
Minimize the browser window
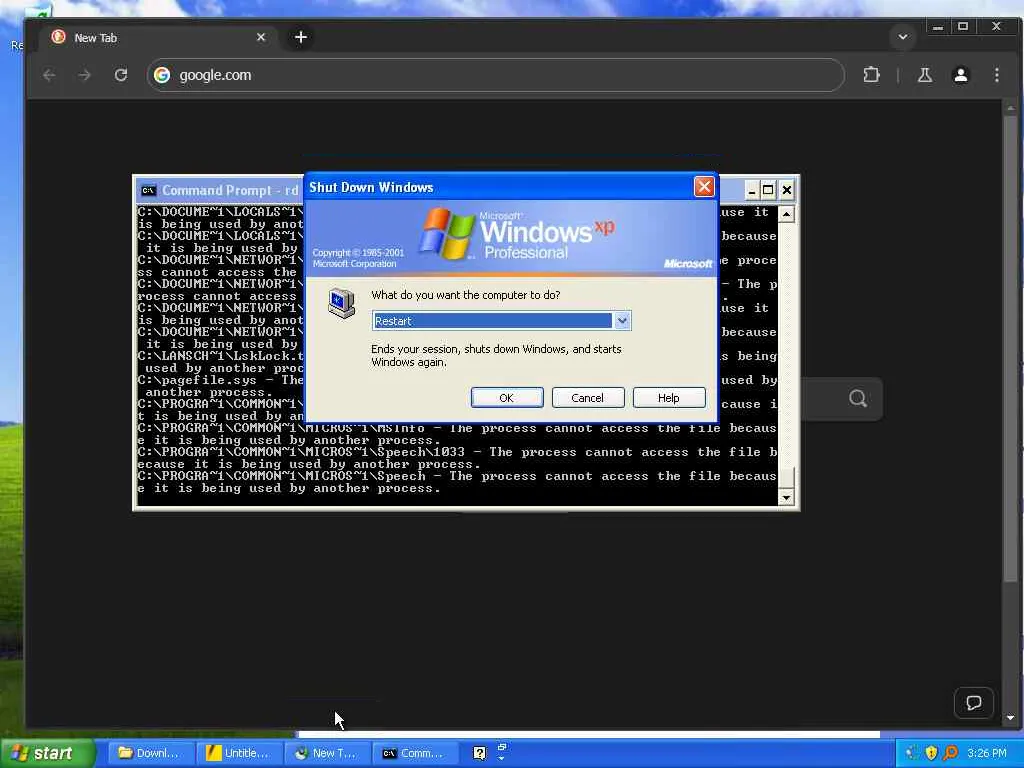tap(938, 27)
